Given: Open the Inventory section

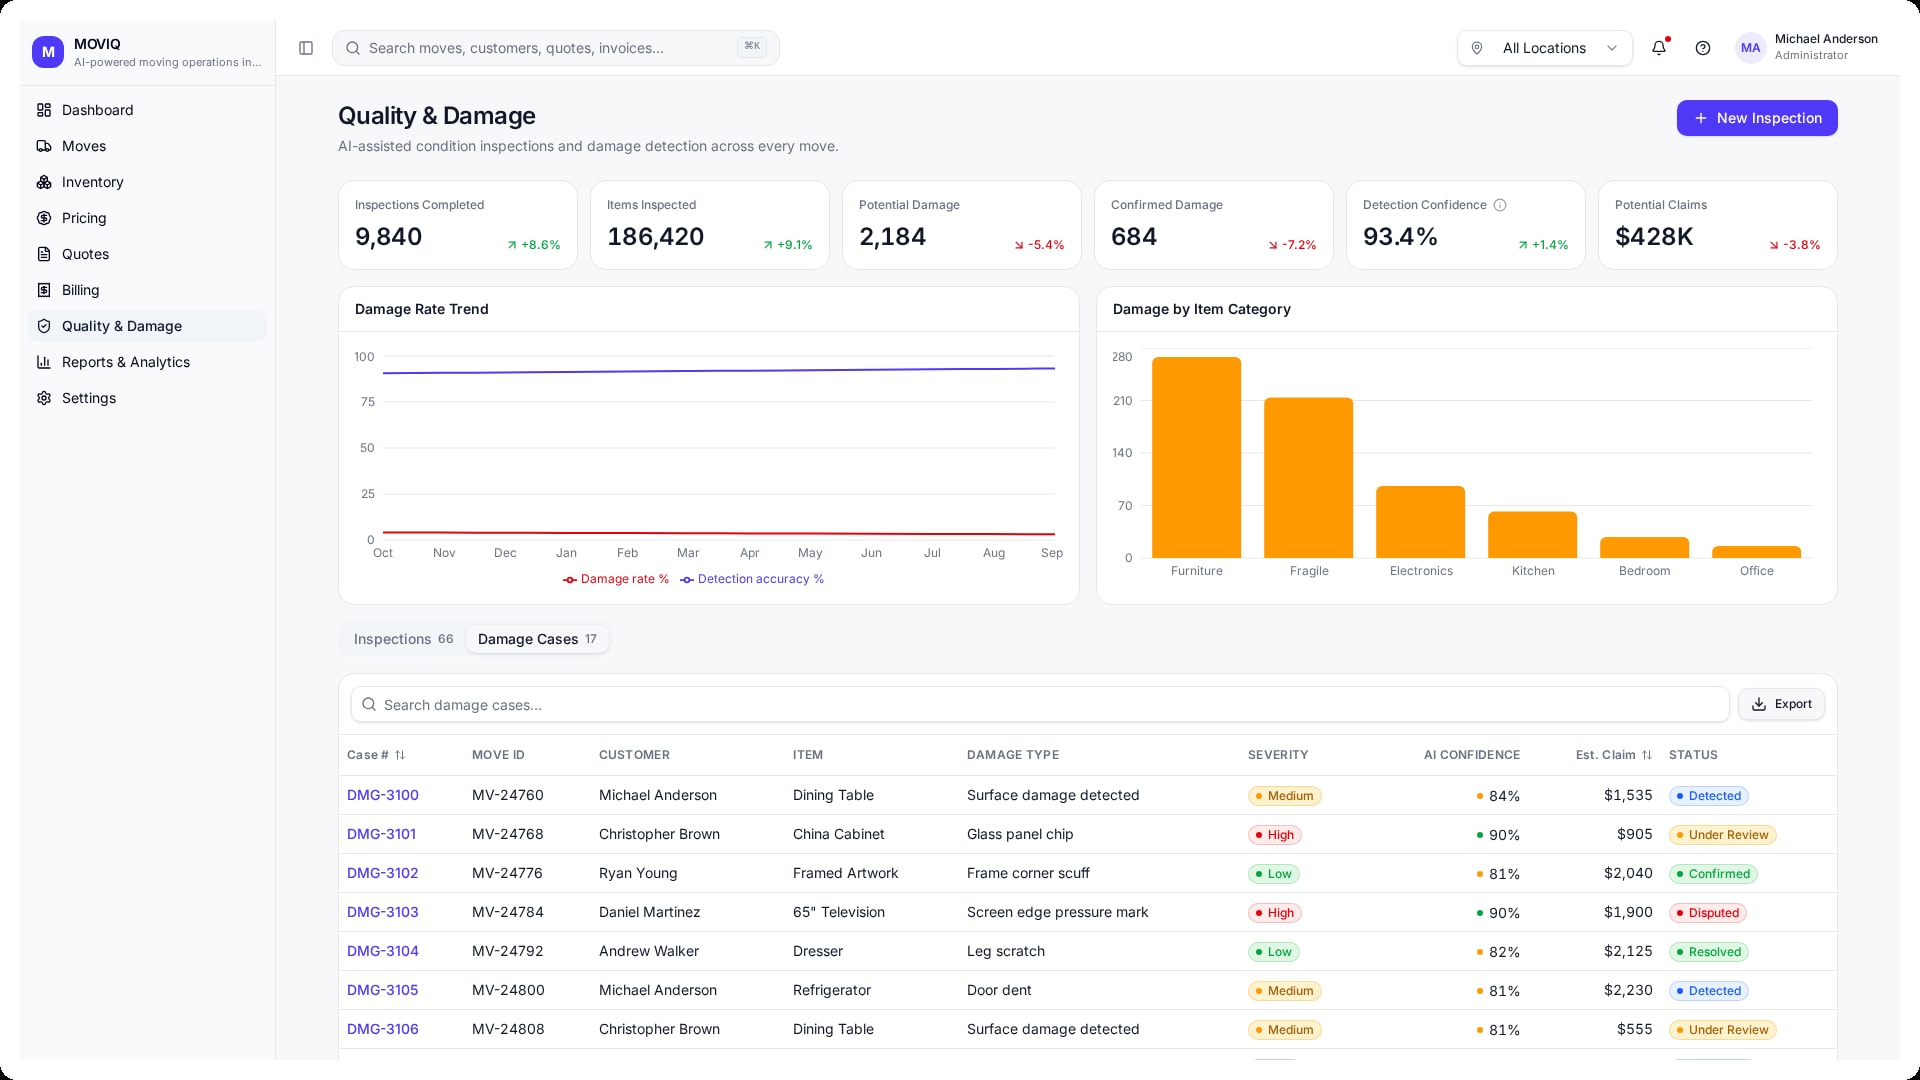Looking at the screenshot, I should click(x=147, y=182).
